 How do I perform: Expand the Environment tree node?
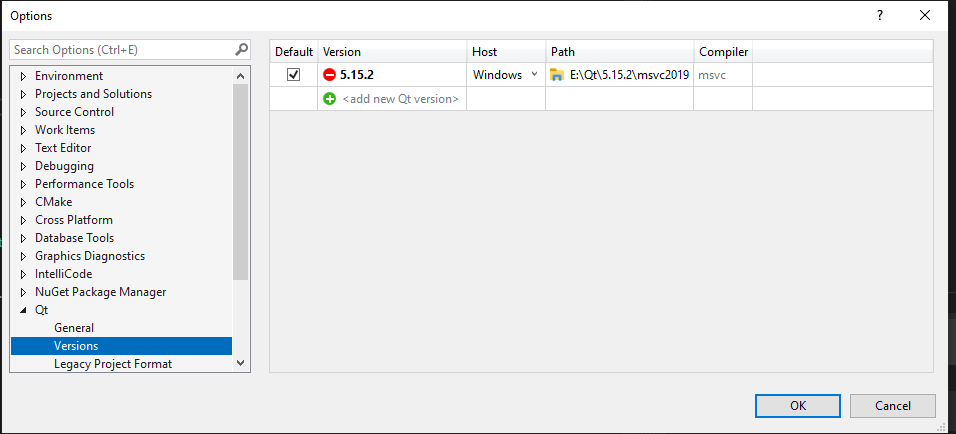pyautogui.click(x=24, y=76)
